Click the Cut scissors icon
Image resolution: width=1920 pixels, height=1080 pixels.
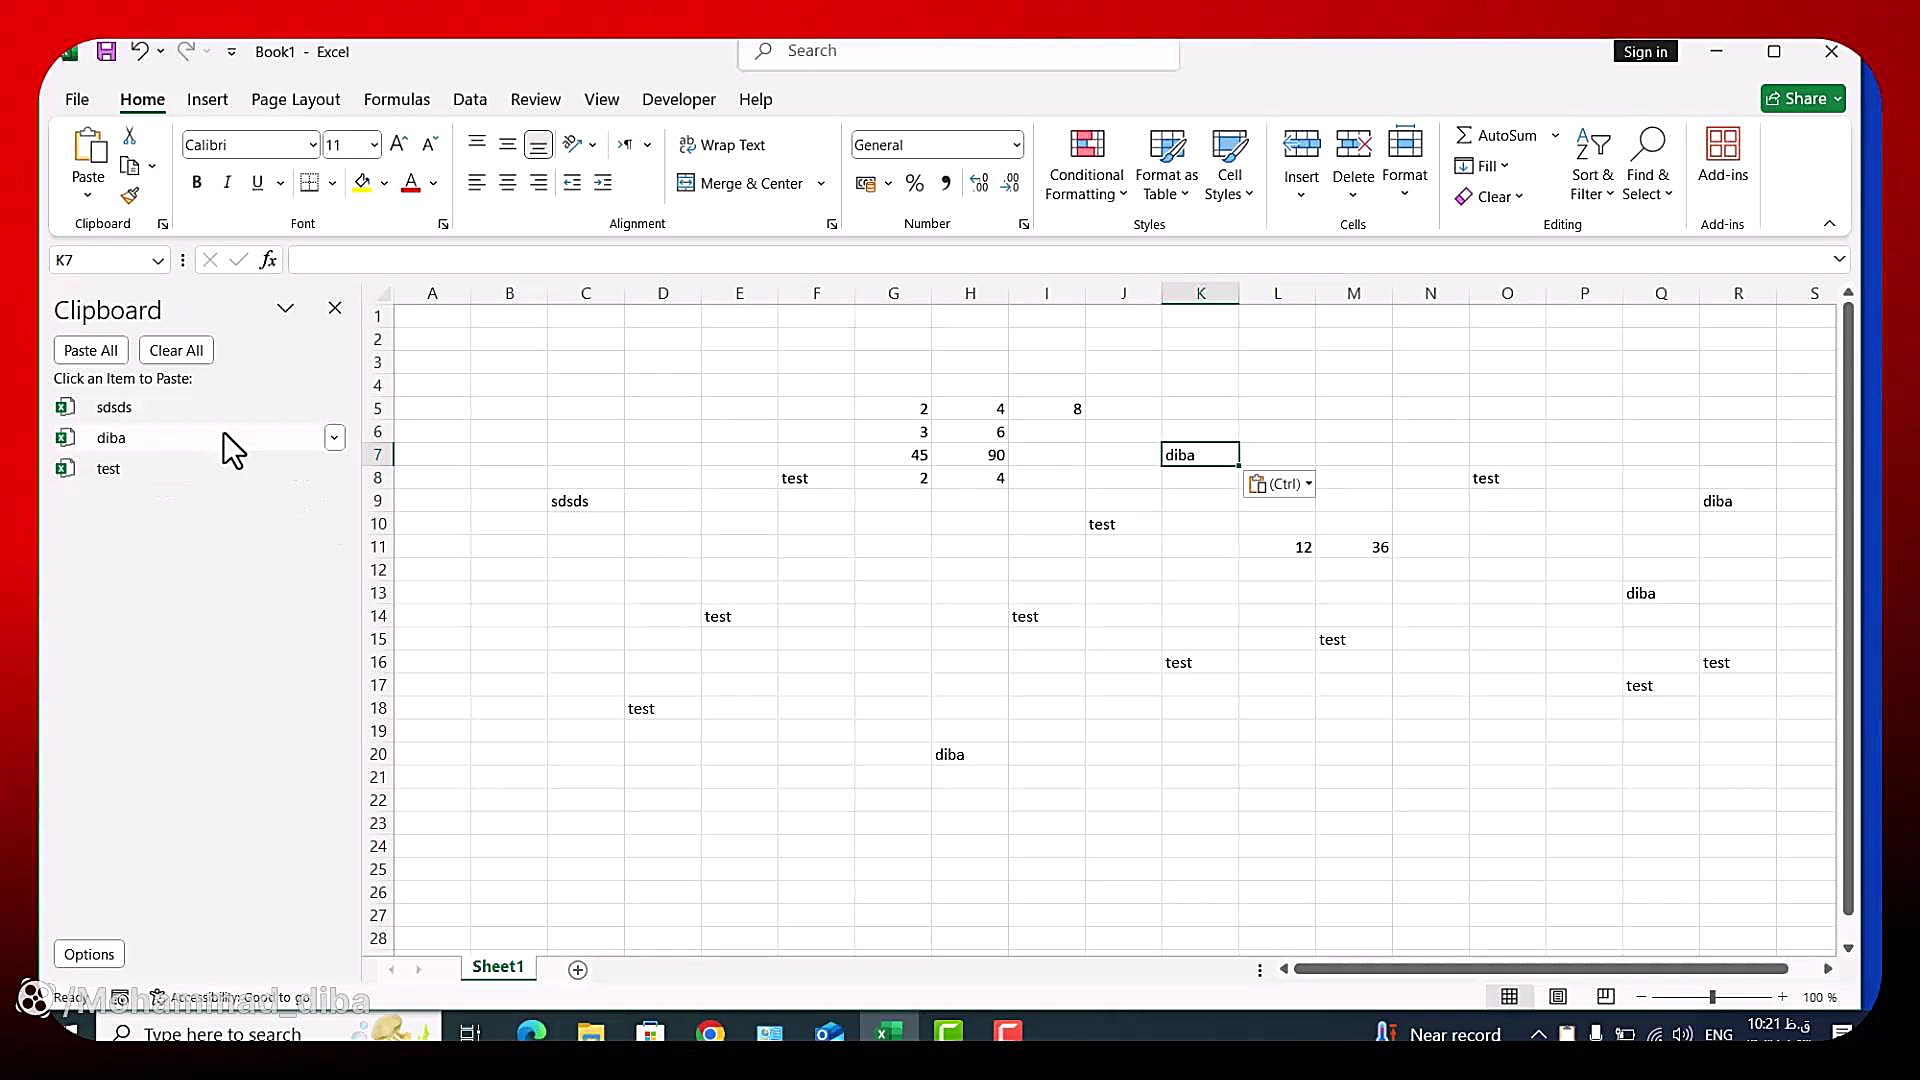(x=130, y=136)
